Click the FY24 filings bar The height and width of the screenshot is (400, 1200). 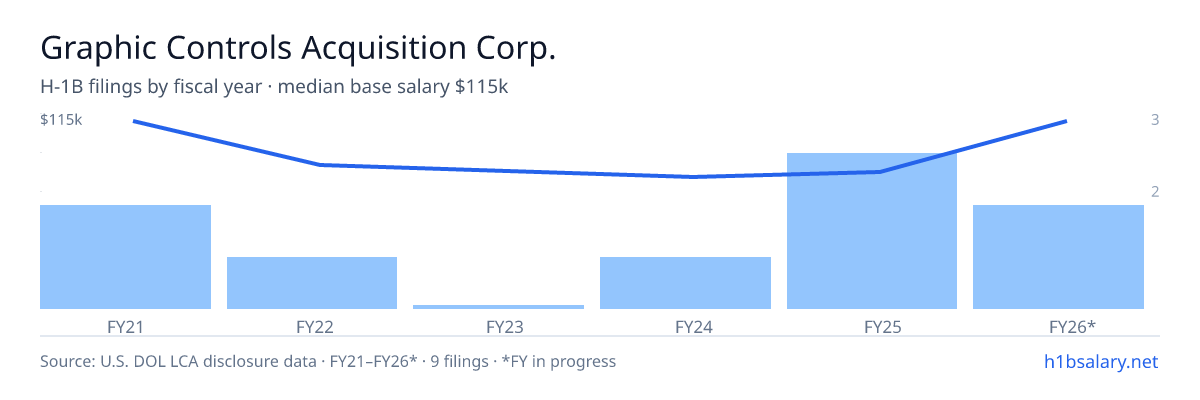(x=685, y=283)
